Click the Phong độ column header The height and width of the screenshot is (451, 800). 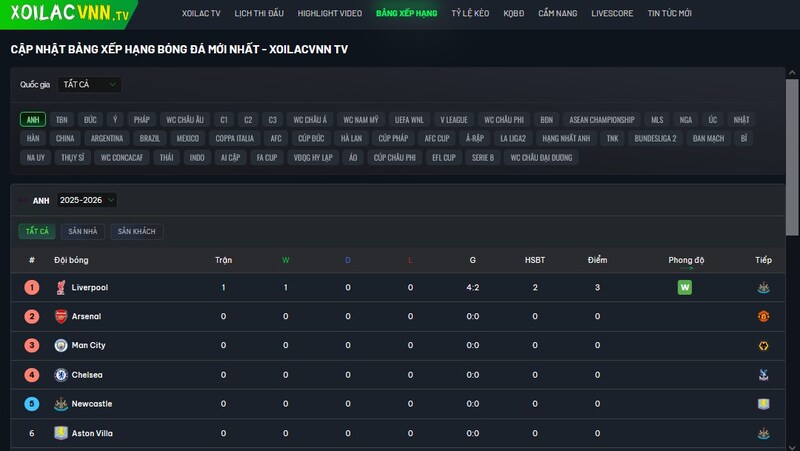(686, 260)
